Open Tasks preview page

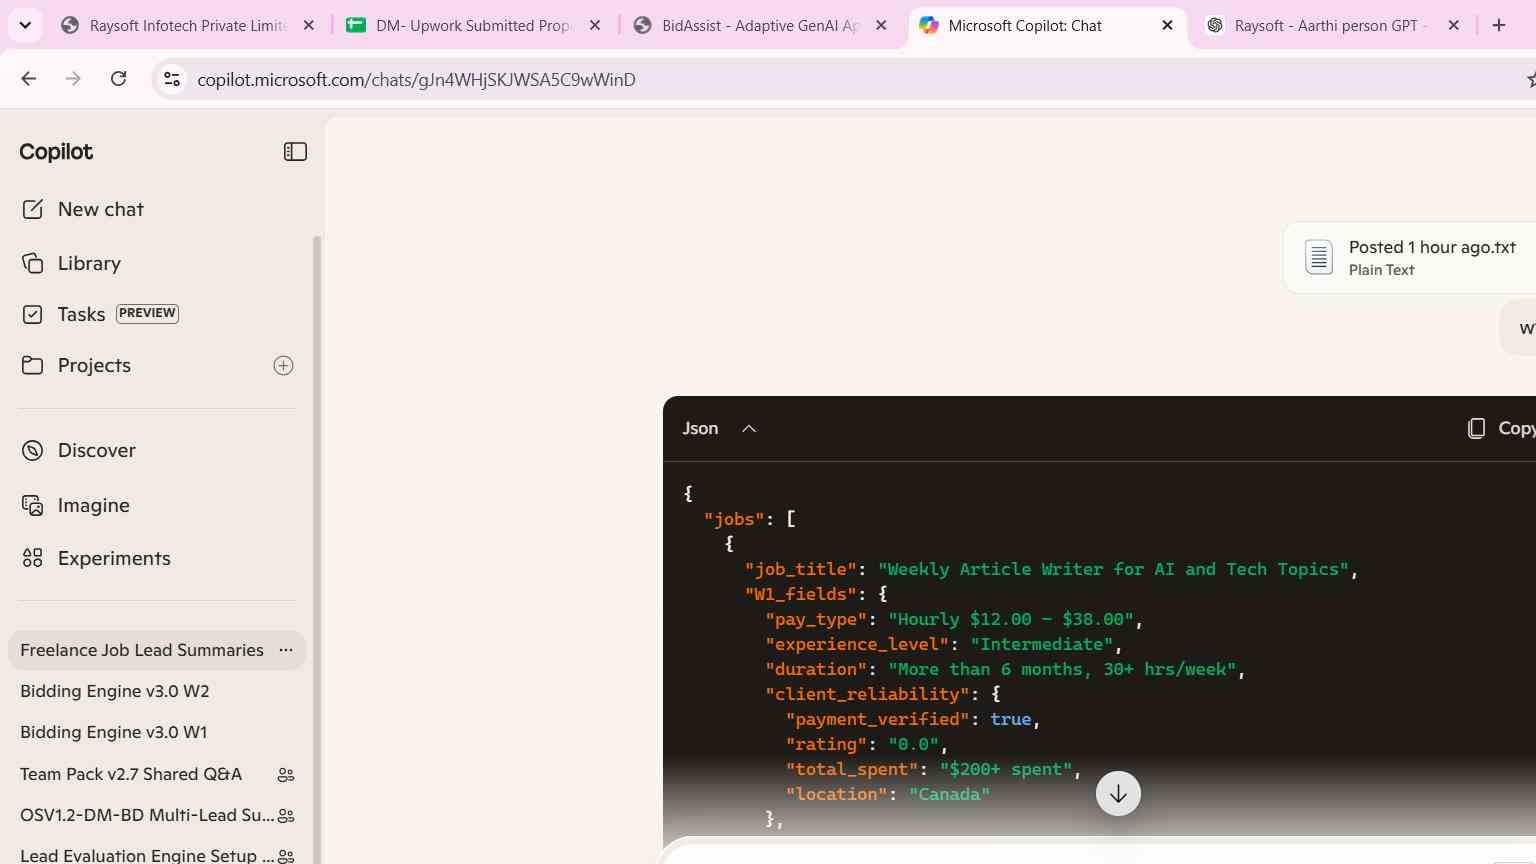pos(99,314)
